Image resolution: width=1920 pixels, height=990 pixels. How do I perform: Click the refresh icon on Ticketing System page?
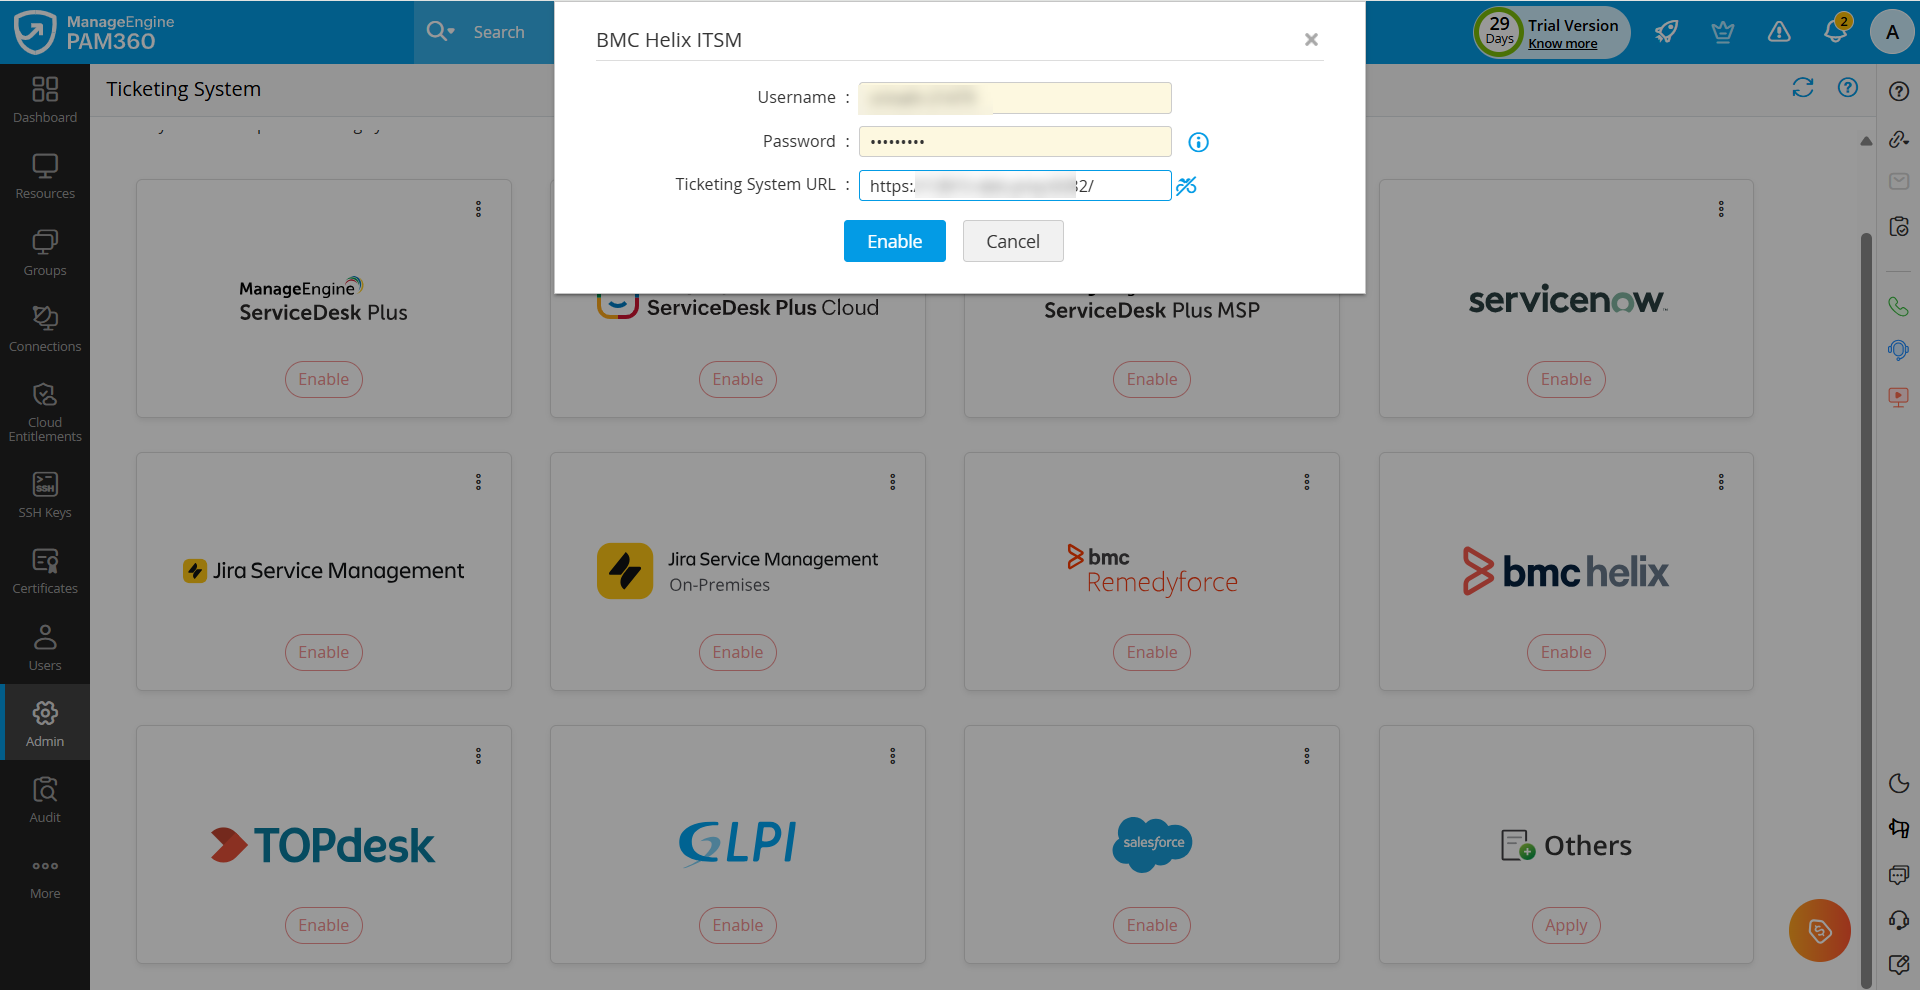pyautogui.click(x=1803, y=88)
